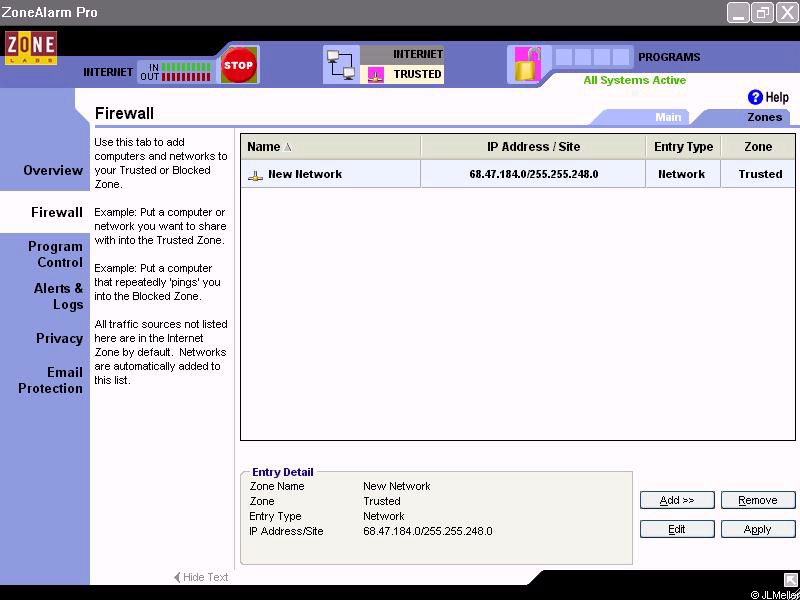The image size is (800, 600).
Task: Close the ZoneAlarm Pro window
Action: [x=788, y=13]
